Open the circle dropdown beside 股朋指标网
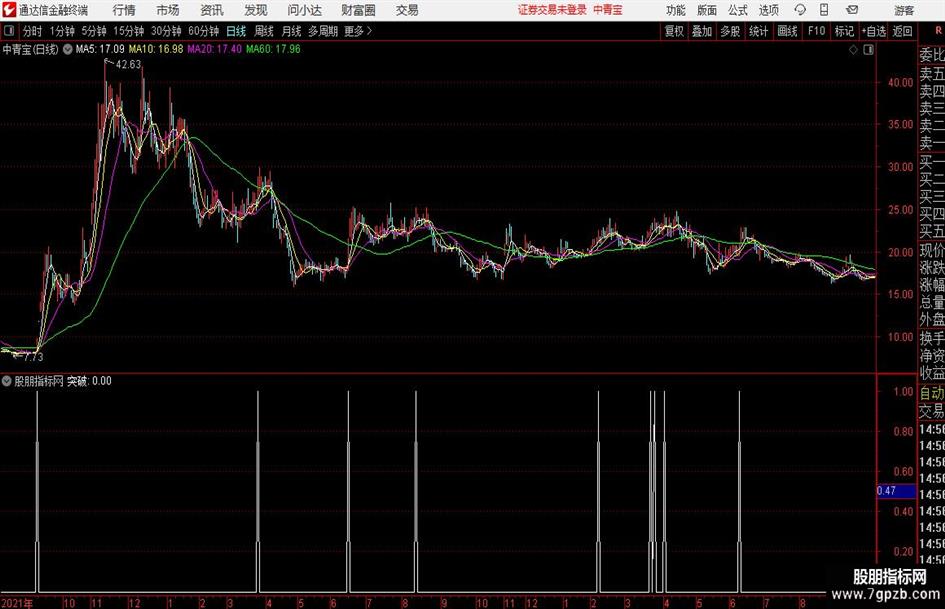Image resolution: width=945 pixels, height=609 pixels. [x=7, y=381]
